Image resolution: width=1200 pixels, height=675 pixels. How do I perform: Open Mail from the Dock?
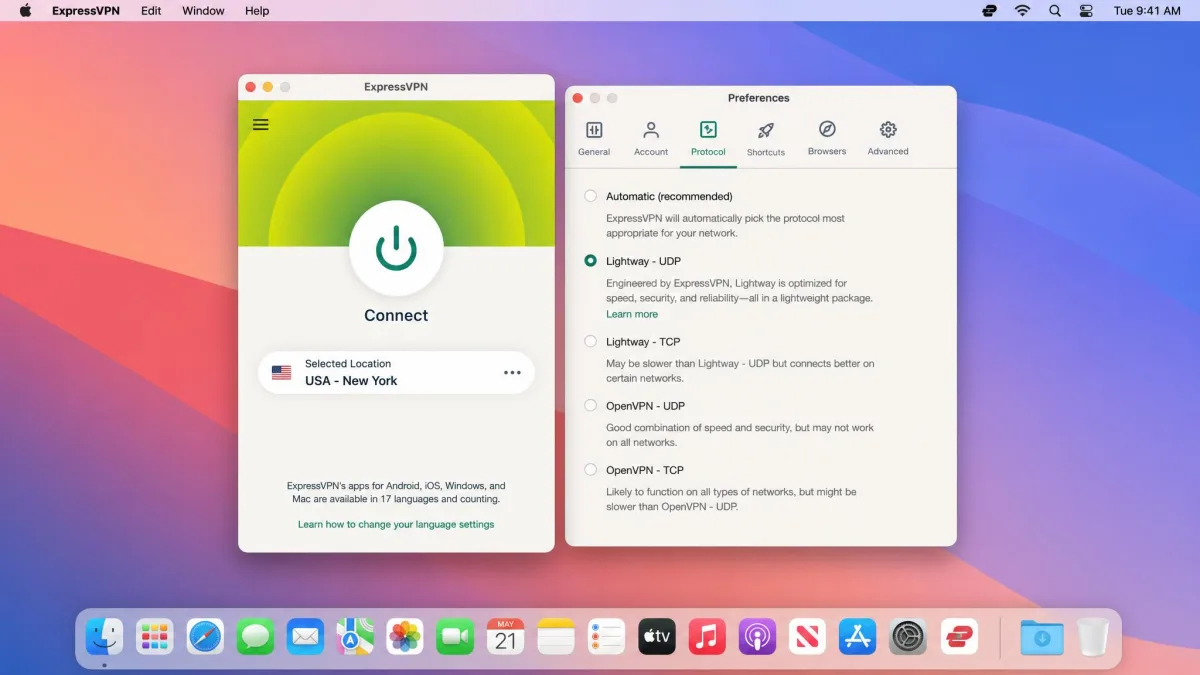point(305,637)
